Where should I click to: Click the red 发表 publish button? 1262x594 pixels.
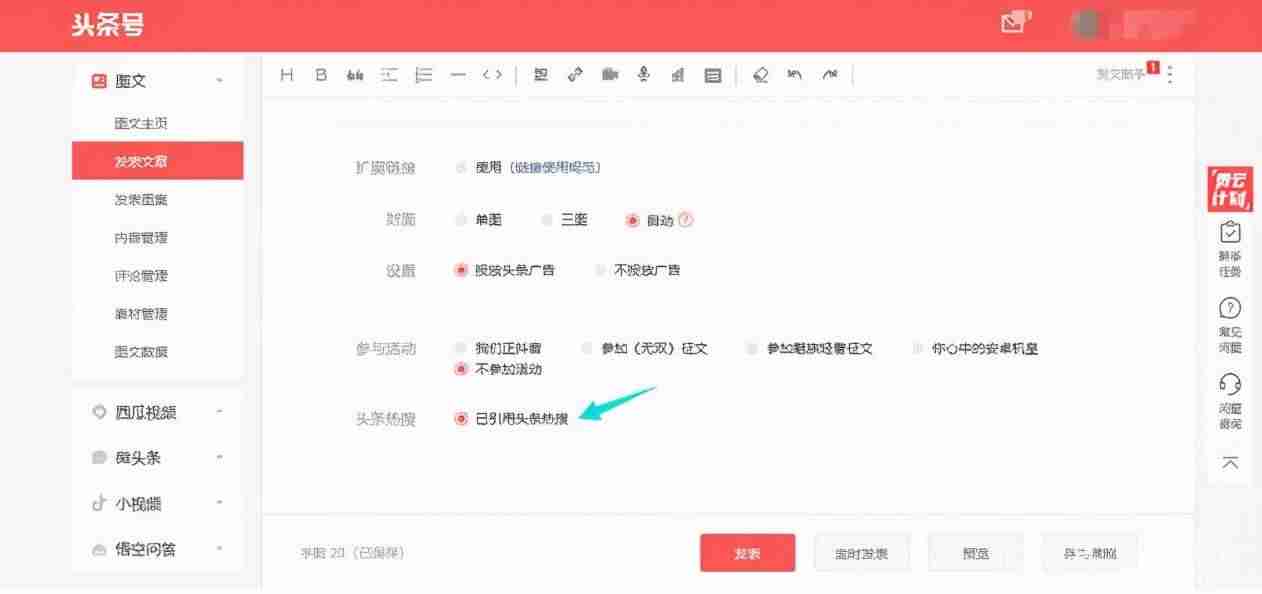[x=747, y=553]
